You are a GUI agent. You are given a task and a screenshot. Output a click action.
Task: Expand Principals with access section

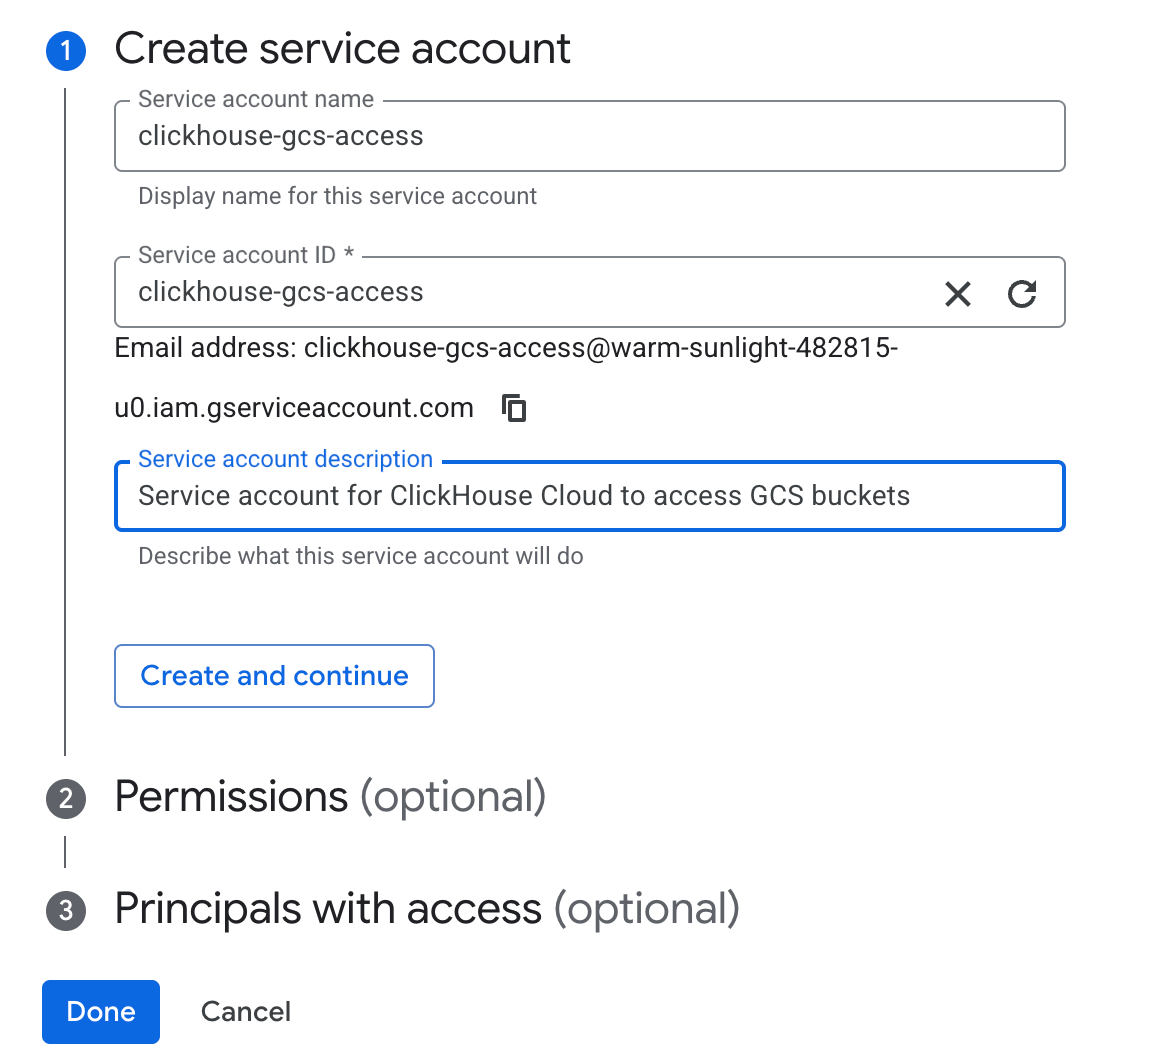point(427,909)
